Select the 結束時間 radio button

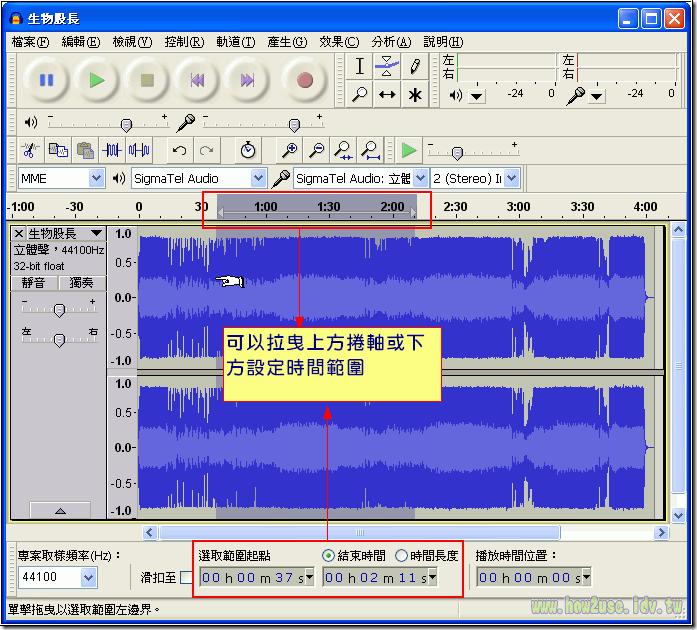[x=329, y=556]
